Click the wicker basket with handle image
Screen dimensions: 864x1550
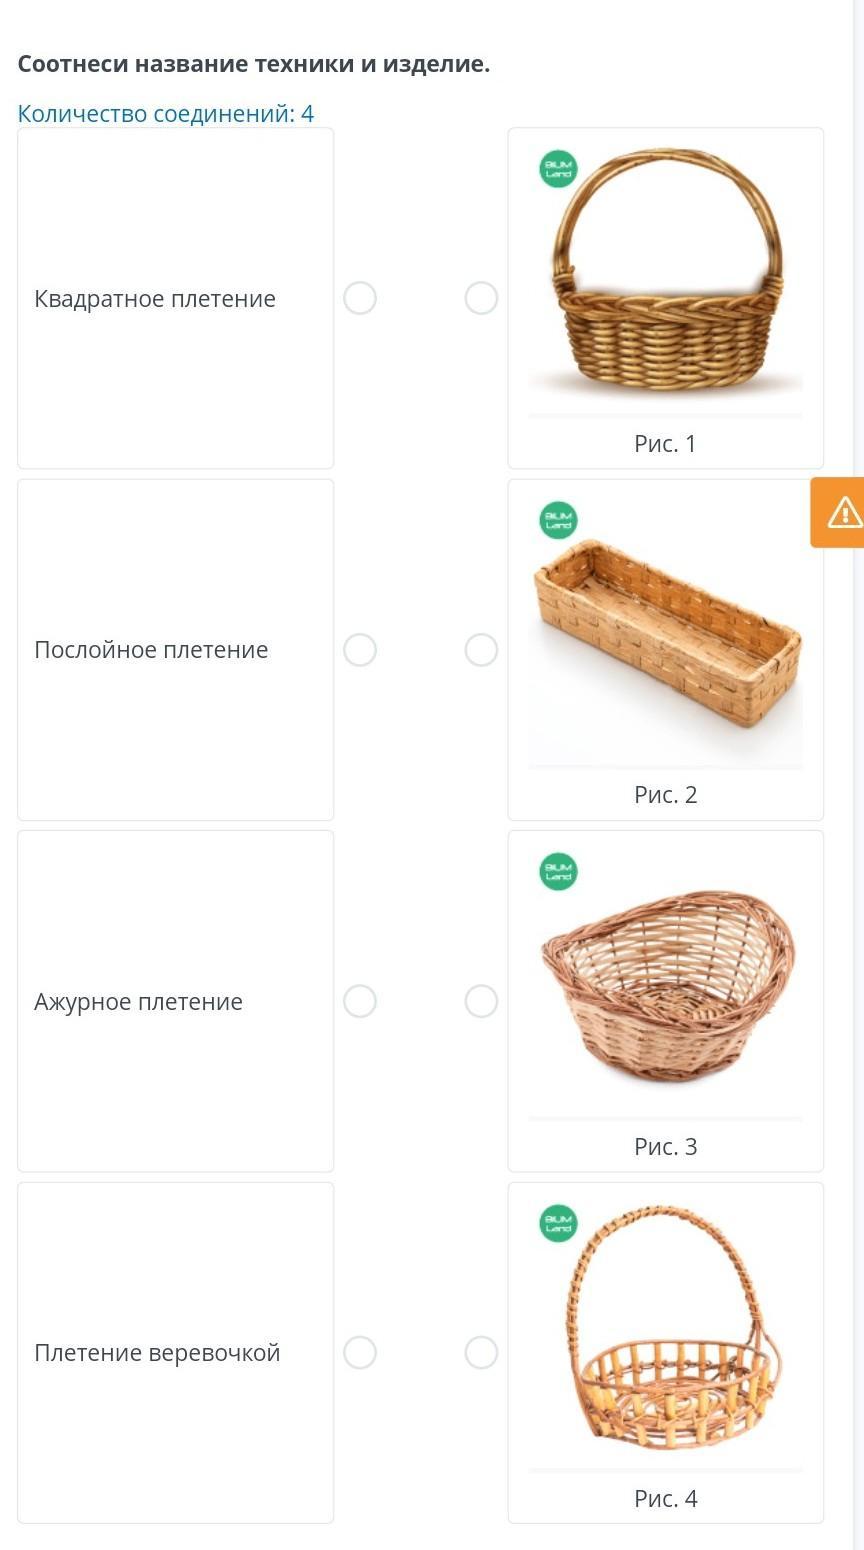tap(667, 280)
